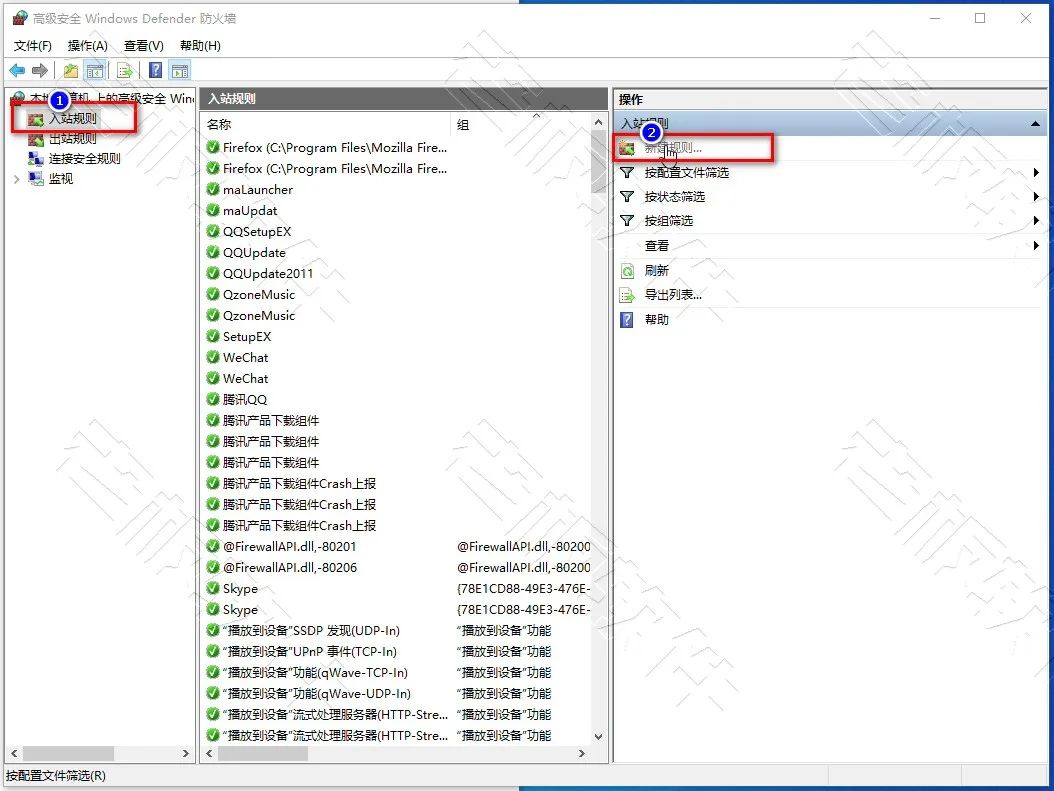Open the 查看(V) menu
This screenshot has height=791, width=1054.
point(142,45)
